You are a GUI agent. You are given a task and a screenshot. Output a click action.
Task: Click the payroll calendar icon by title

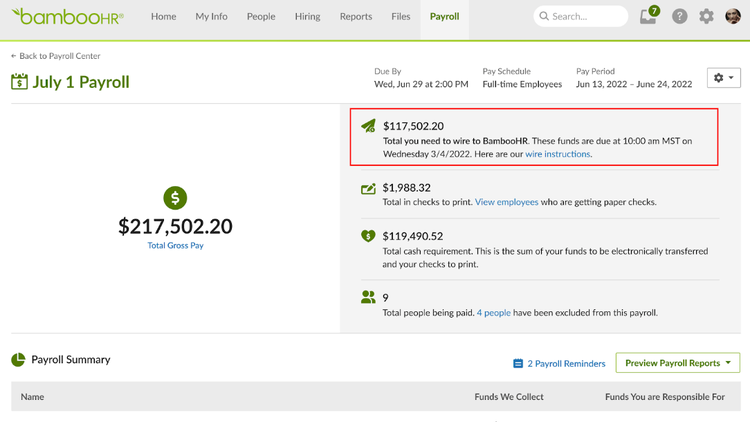tap(19, 82)
